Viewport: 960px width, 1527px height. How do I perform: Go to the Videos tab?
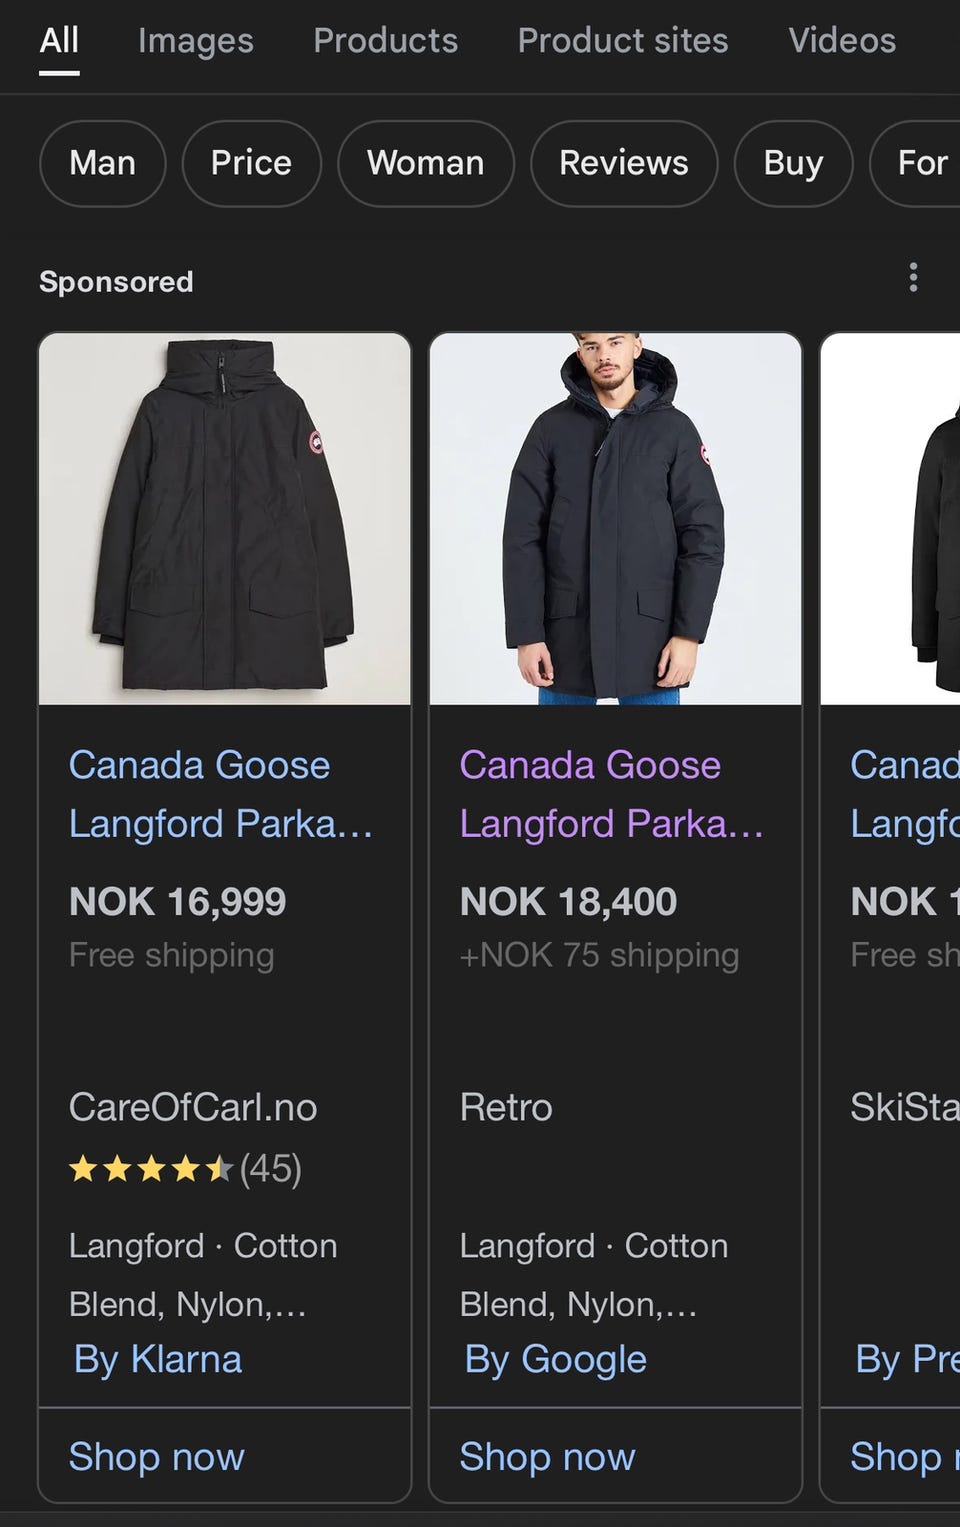[842, 41]
